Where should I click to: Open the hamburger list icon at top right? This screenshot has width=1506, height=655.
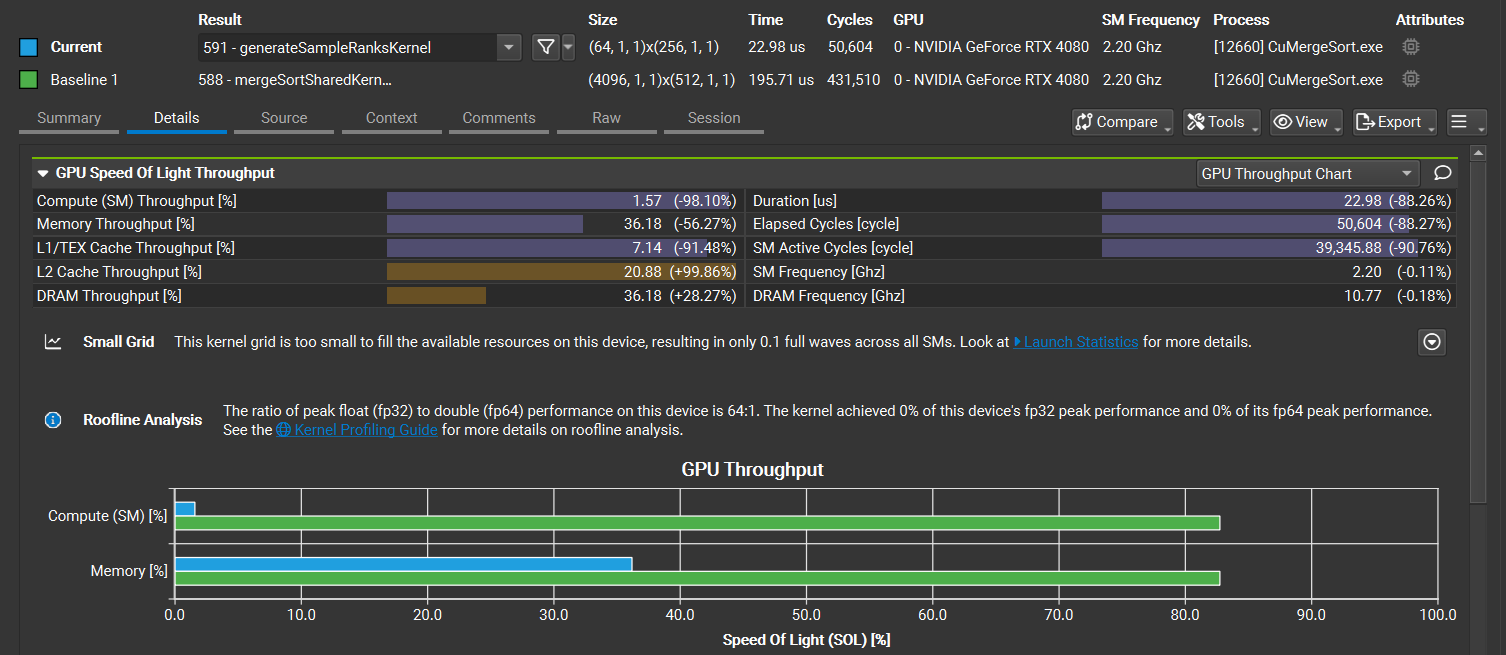(x=1459, y=121)
